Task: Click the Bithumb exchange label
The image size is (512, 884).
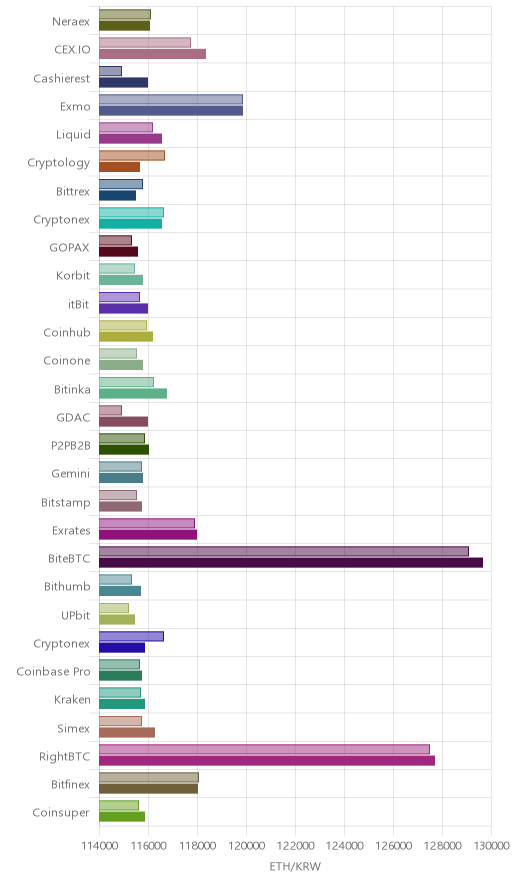Action: click(67, 587)
